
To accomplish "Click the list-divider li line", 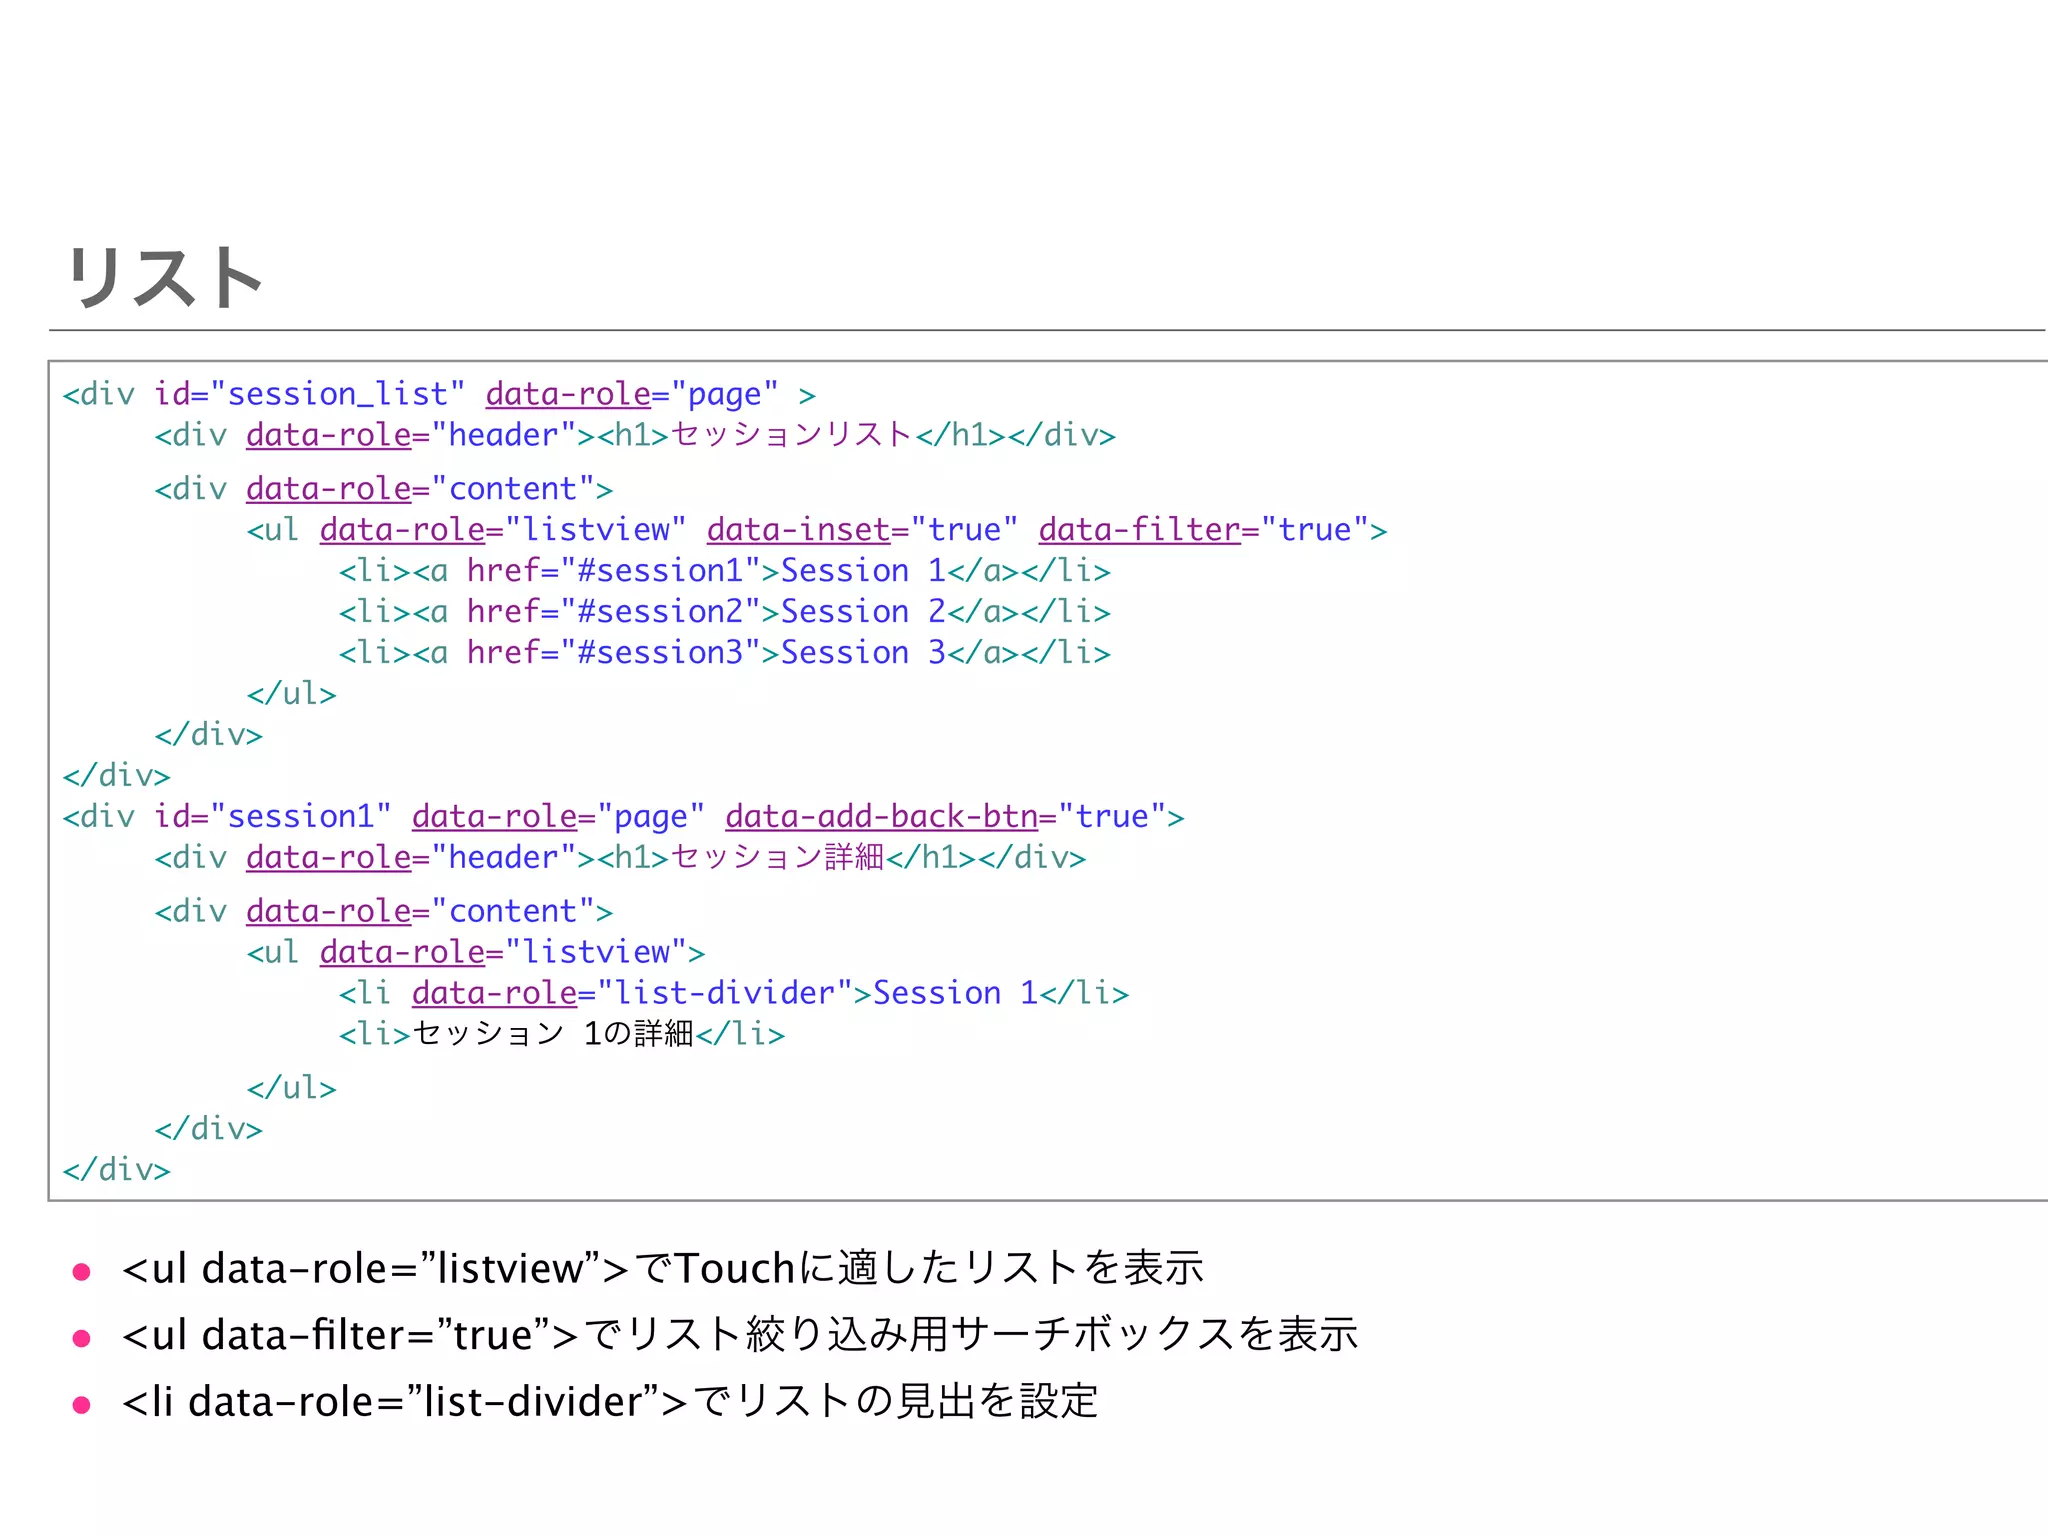I will tap(734, 993).
